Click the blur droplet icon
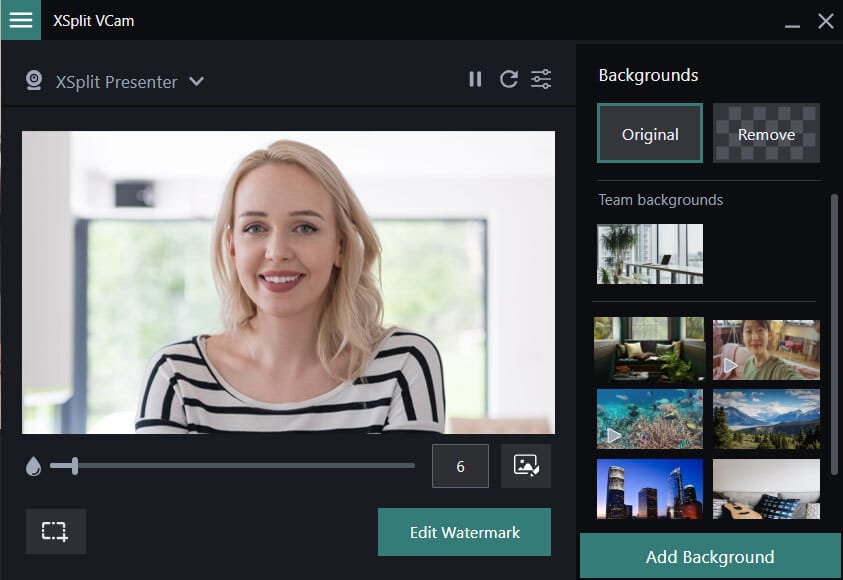Screen dimensions: 843x580 pyautogui.click(x=33, y=466)
